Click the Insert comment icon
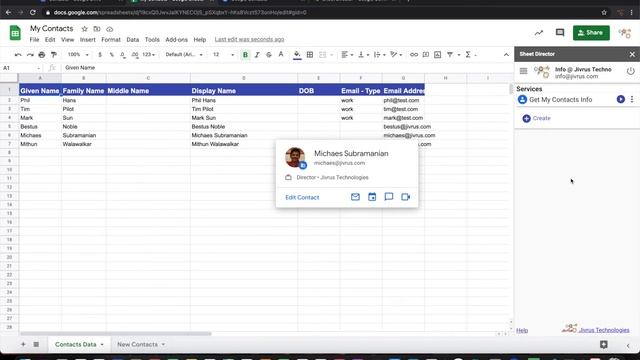 [426, 55]
